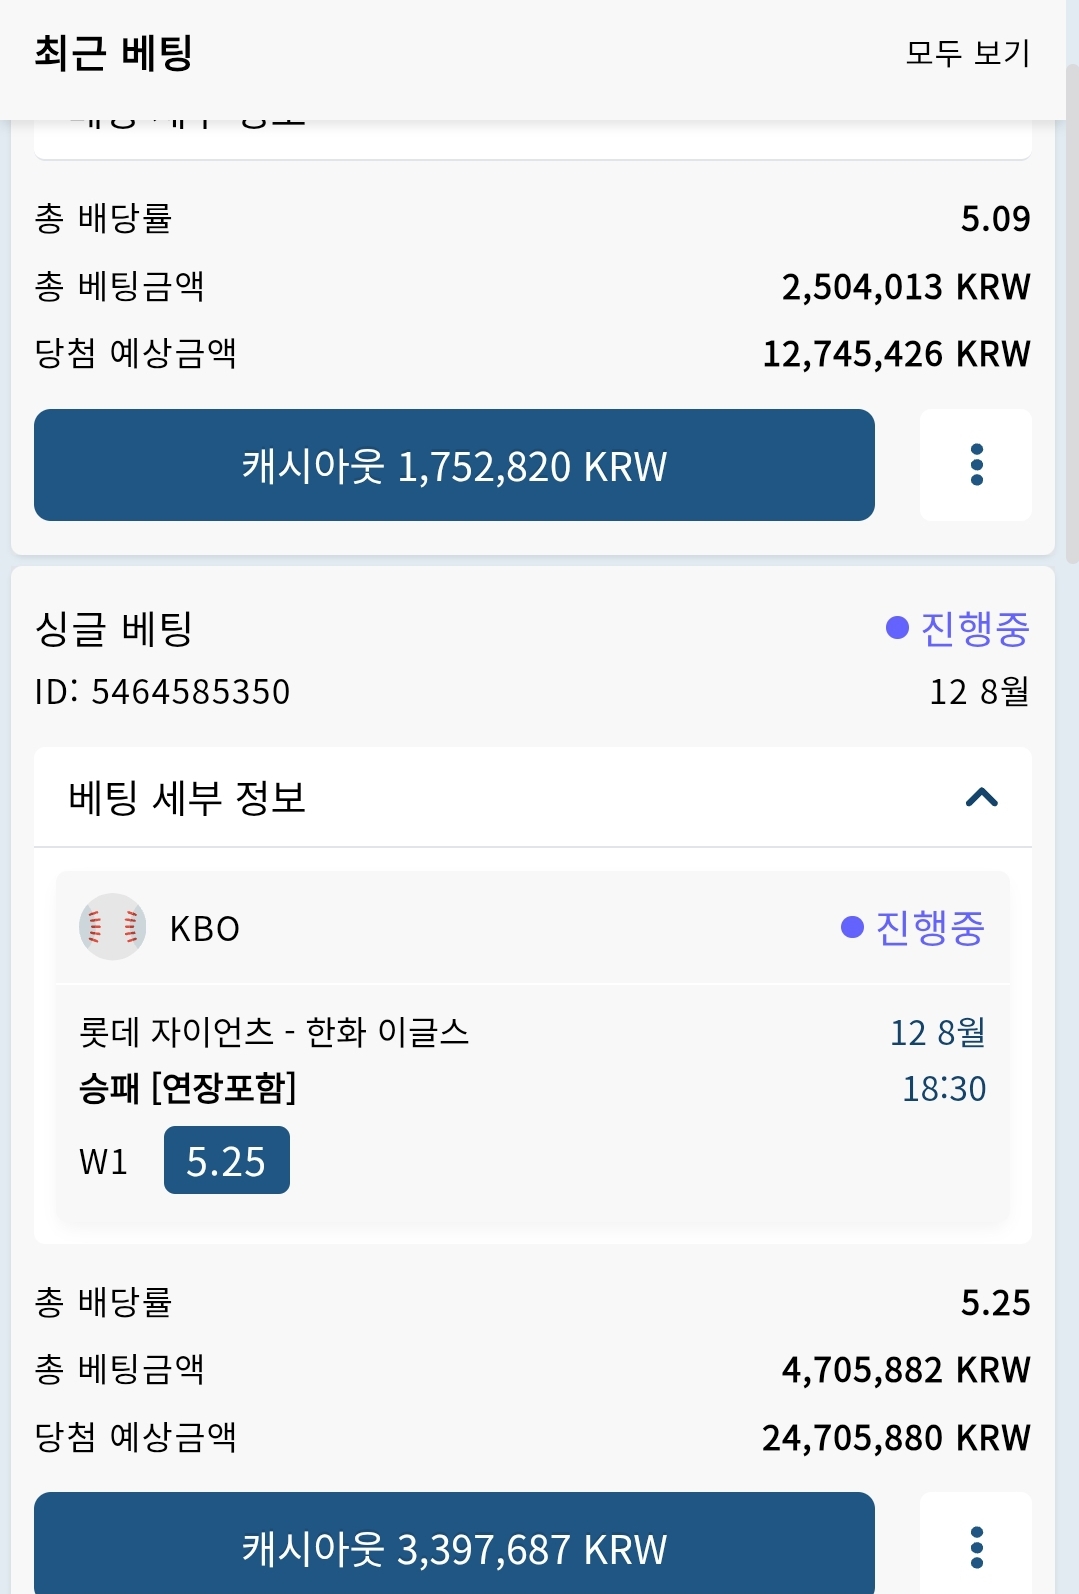
Task: Click the 진행중 status dot in KBO row
Action: [x=852, y=928]
